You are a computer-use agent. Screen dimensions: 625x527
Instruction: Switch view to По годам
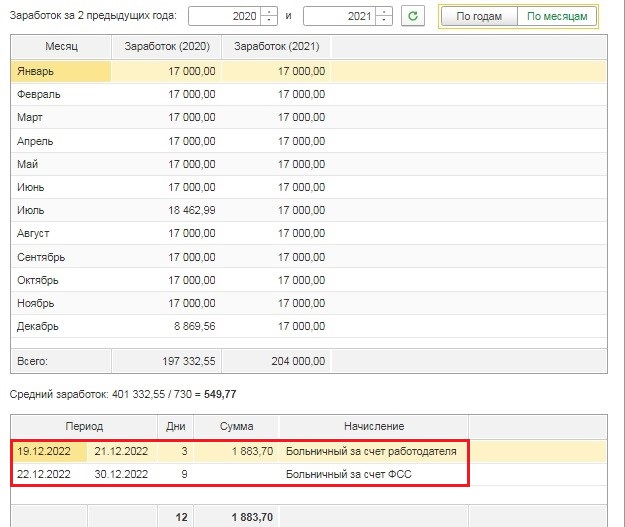point(479,16)
